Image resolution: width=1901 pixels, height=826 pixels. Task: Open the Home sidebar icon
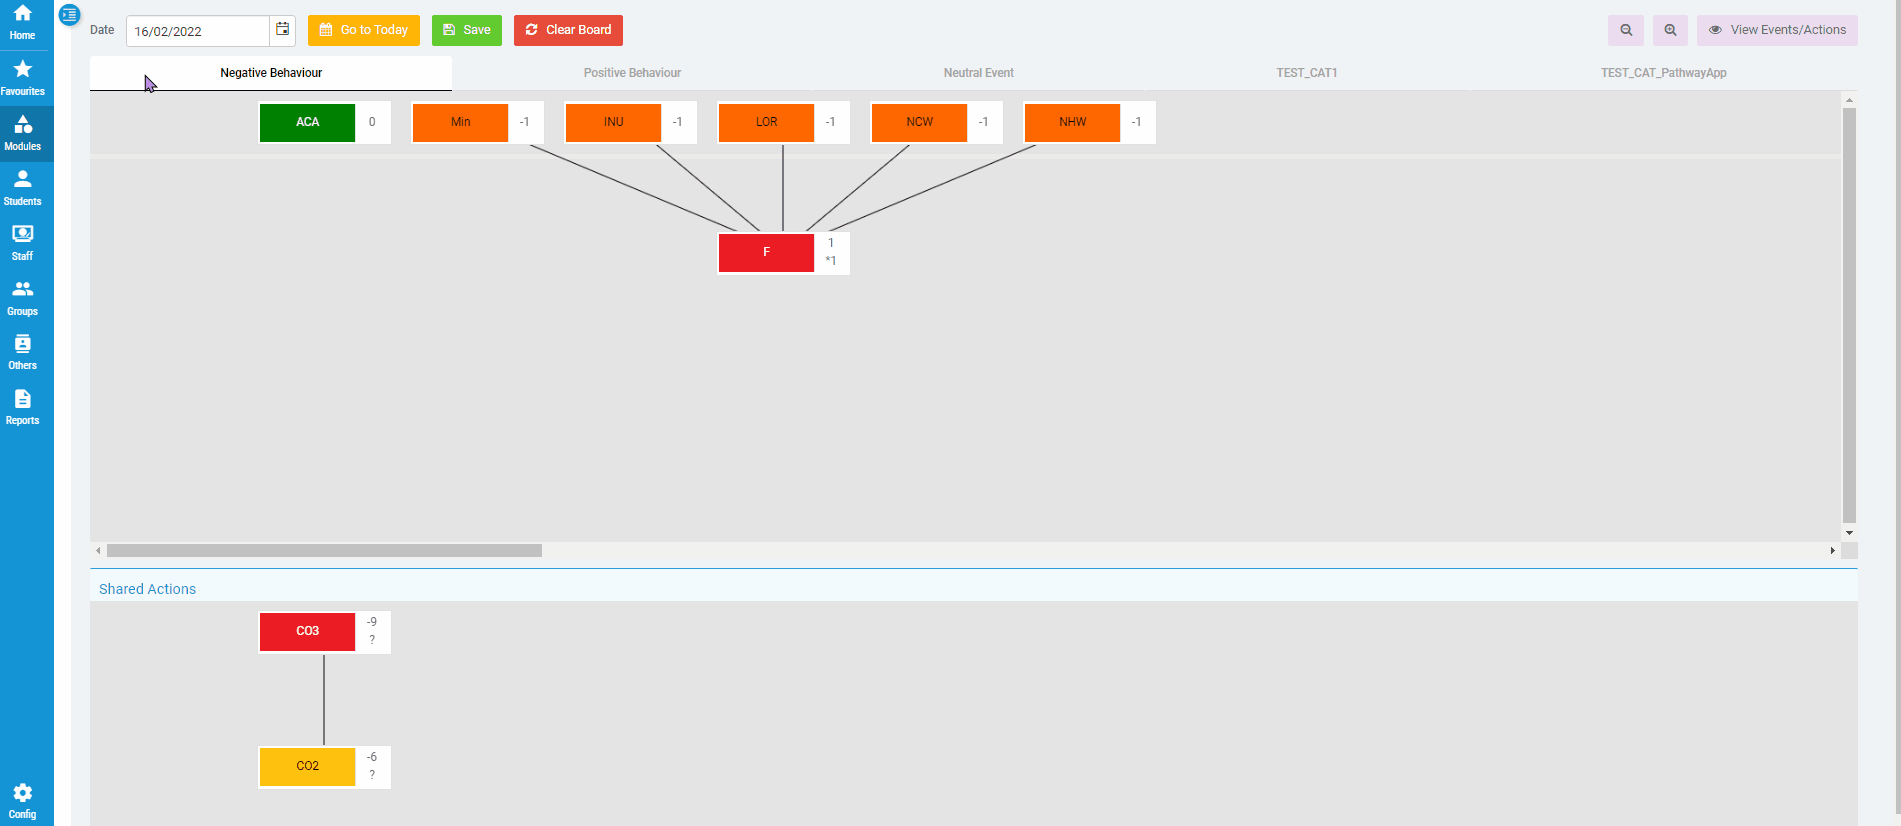click(x=22, y=22)
